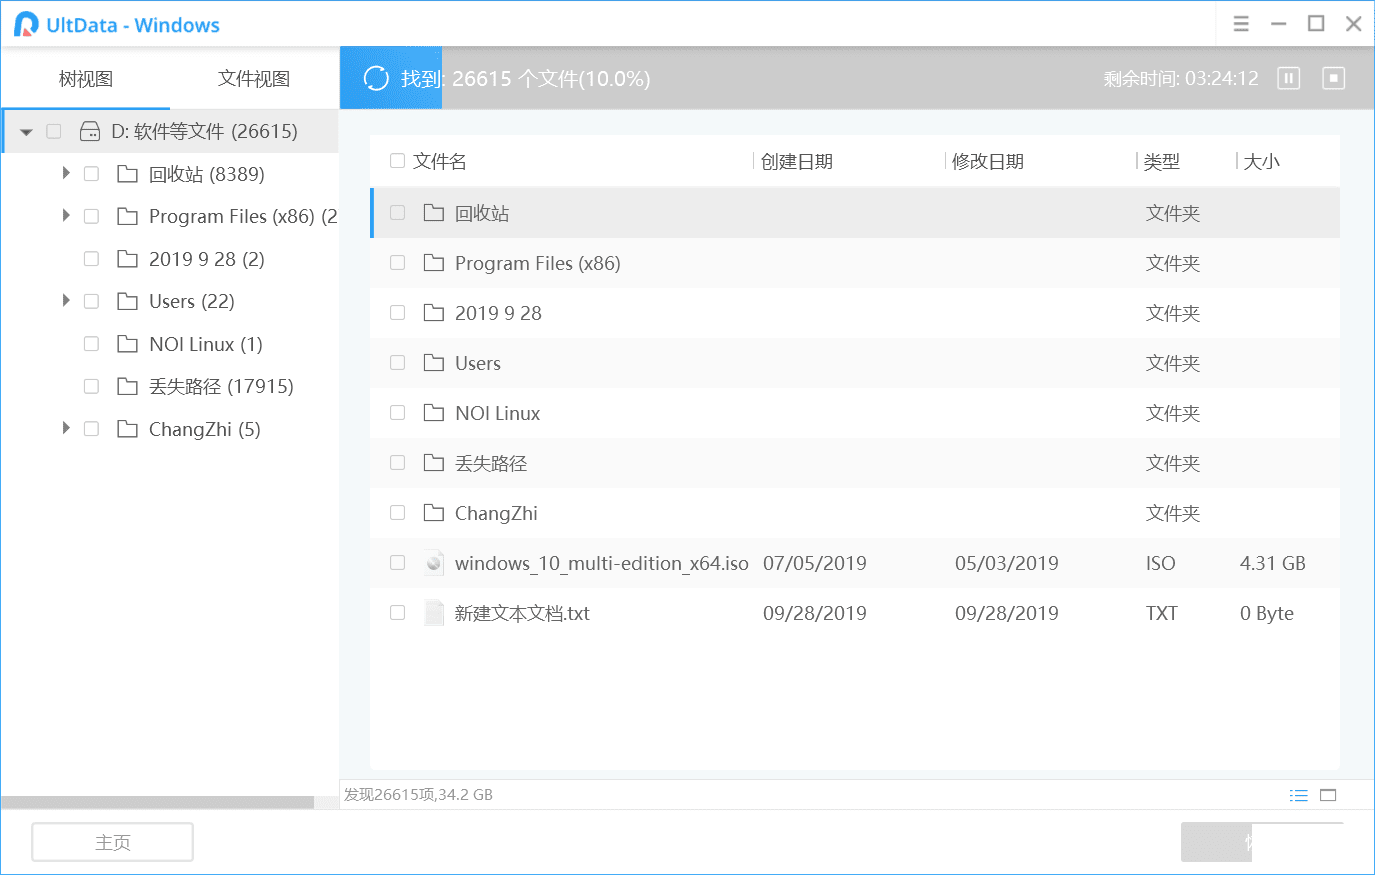Select NOI Linux (1) in tree
1375x875 pixels.
point(205,344)
